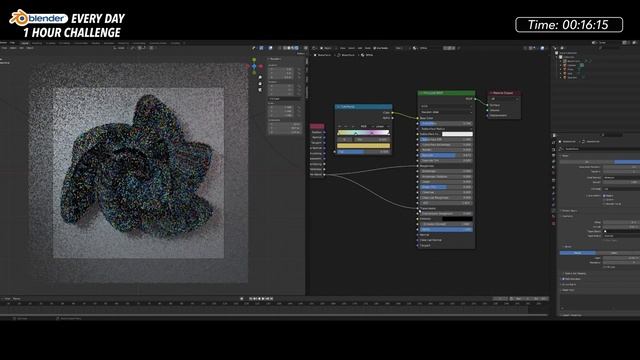Screen dimensions: 640x360
Task: Click the ColorRamp gradient bar
Action: 363,133
